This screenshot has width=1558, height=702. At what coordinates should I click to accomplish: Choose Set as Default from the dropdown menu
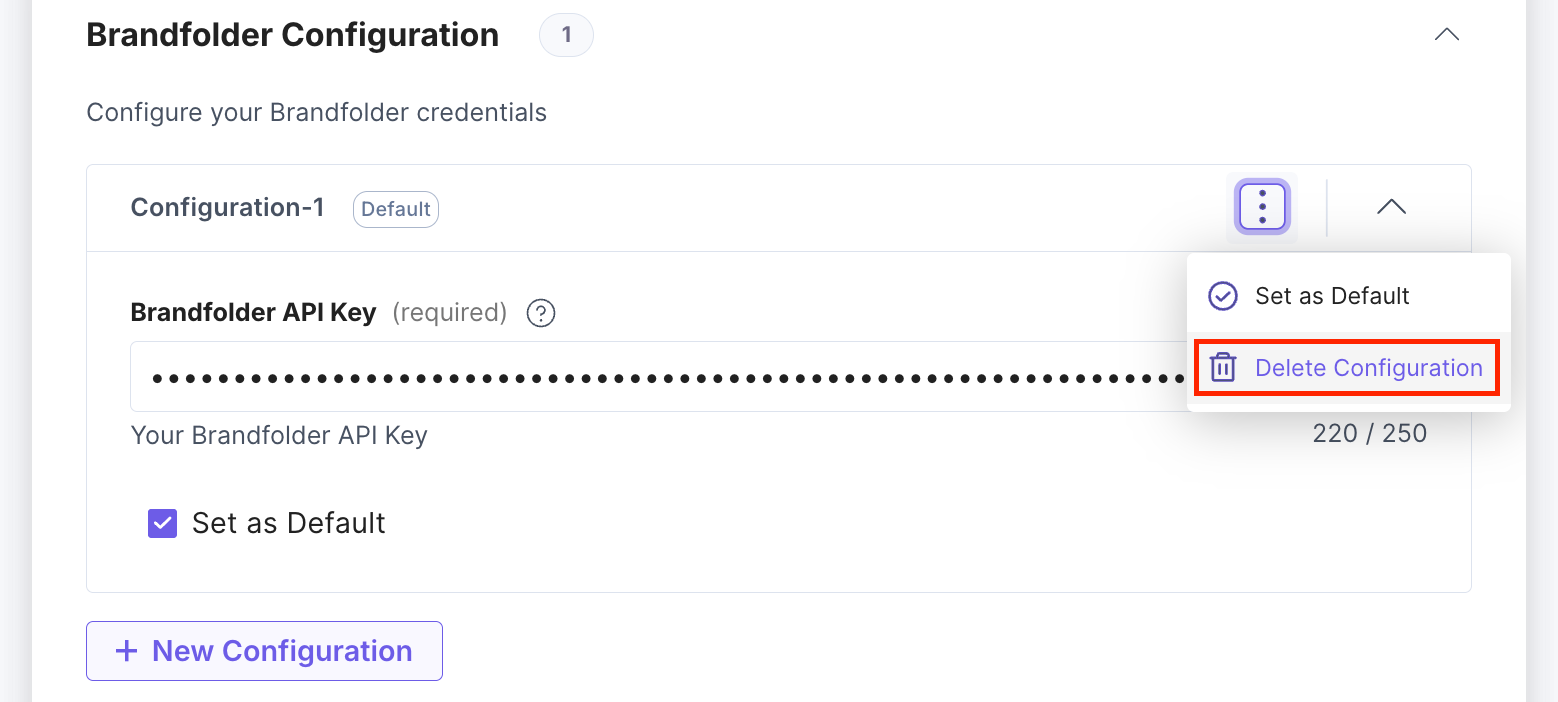click(x=1332, y=296)
